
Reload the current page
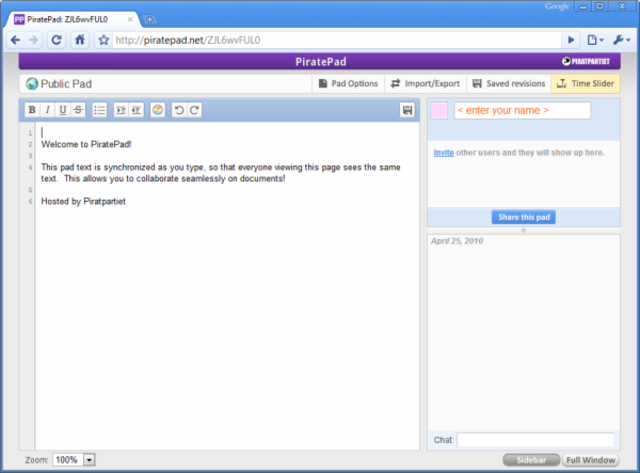coord(56,40)
